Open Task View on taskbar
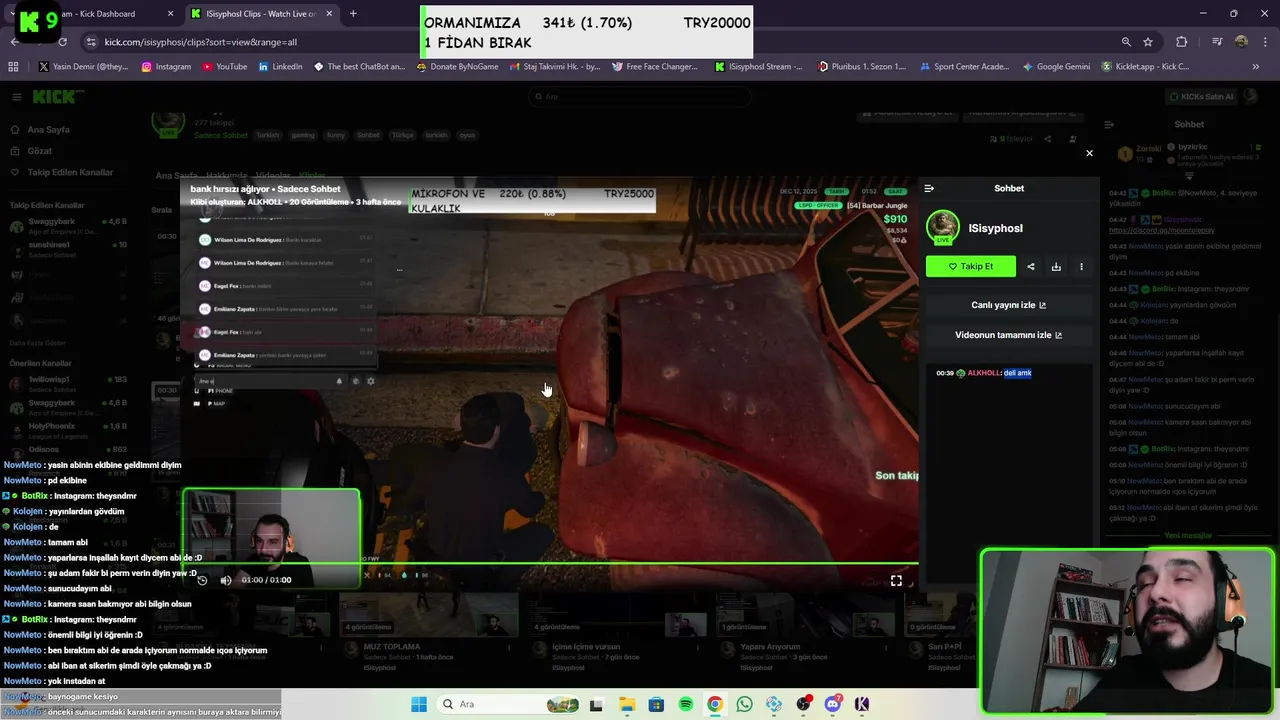 coord(596,704)
